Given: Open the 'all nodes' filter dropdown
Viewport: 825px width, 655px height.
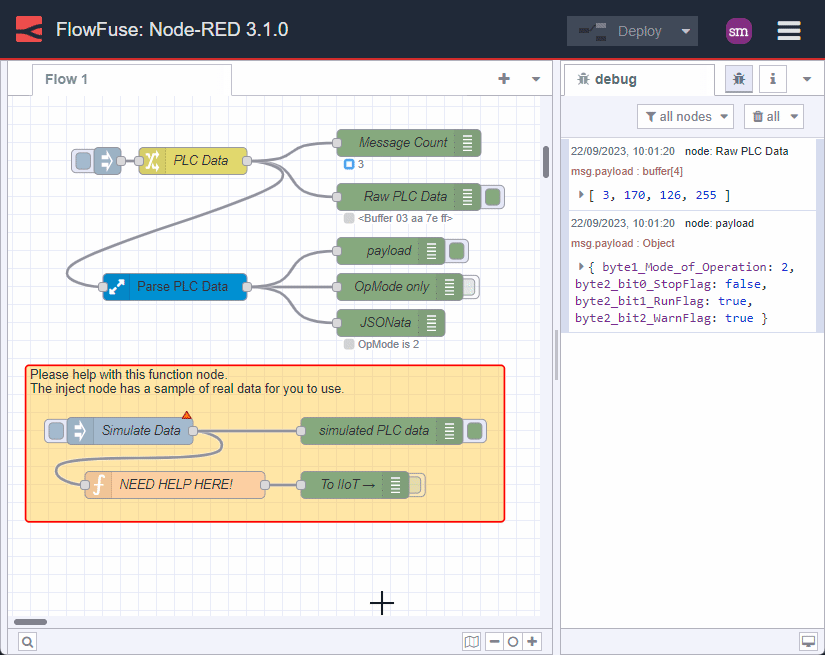Looking at the screenshot, I should click(685, 117).
